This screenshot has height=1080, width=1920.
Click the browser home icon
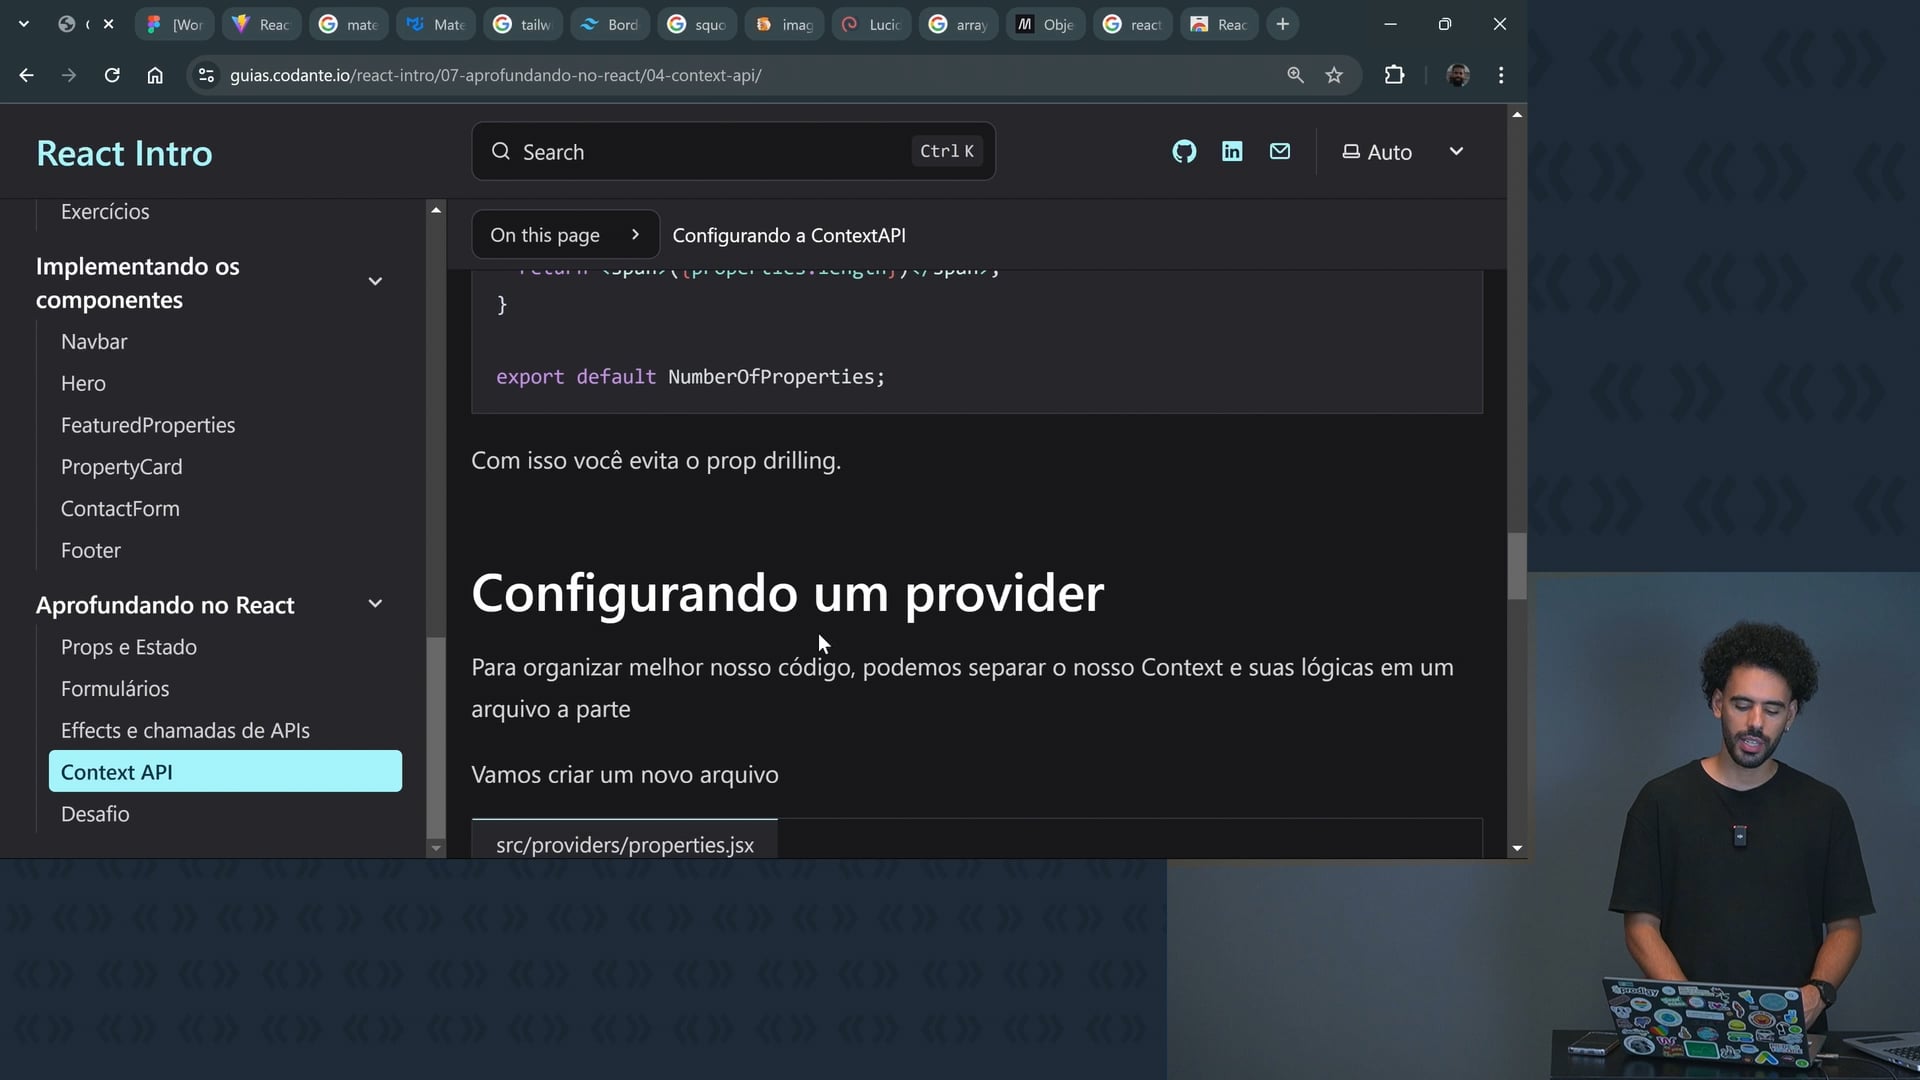point(155,75)
